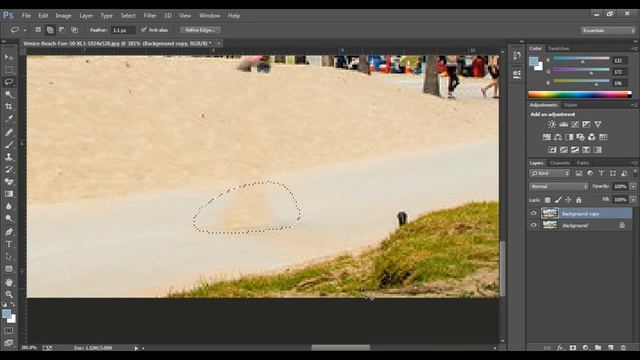The width and height of the screenshot is (640, 360).
Task: Select the Eraser tool
Action: (9, 182)
